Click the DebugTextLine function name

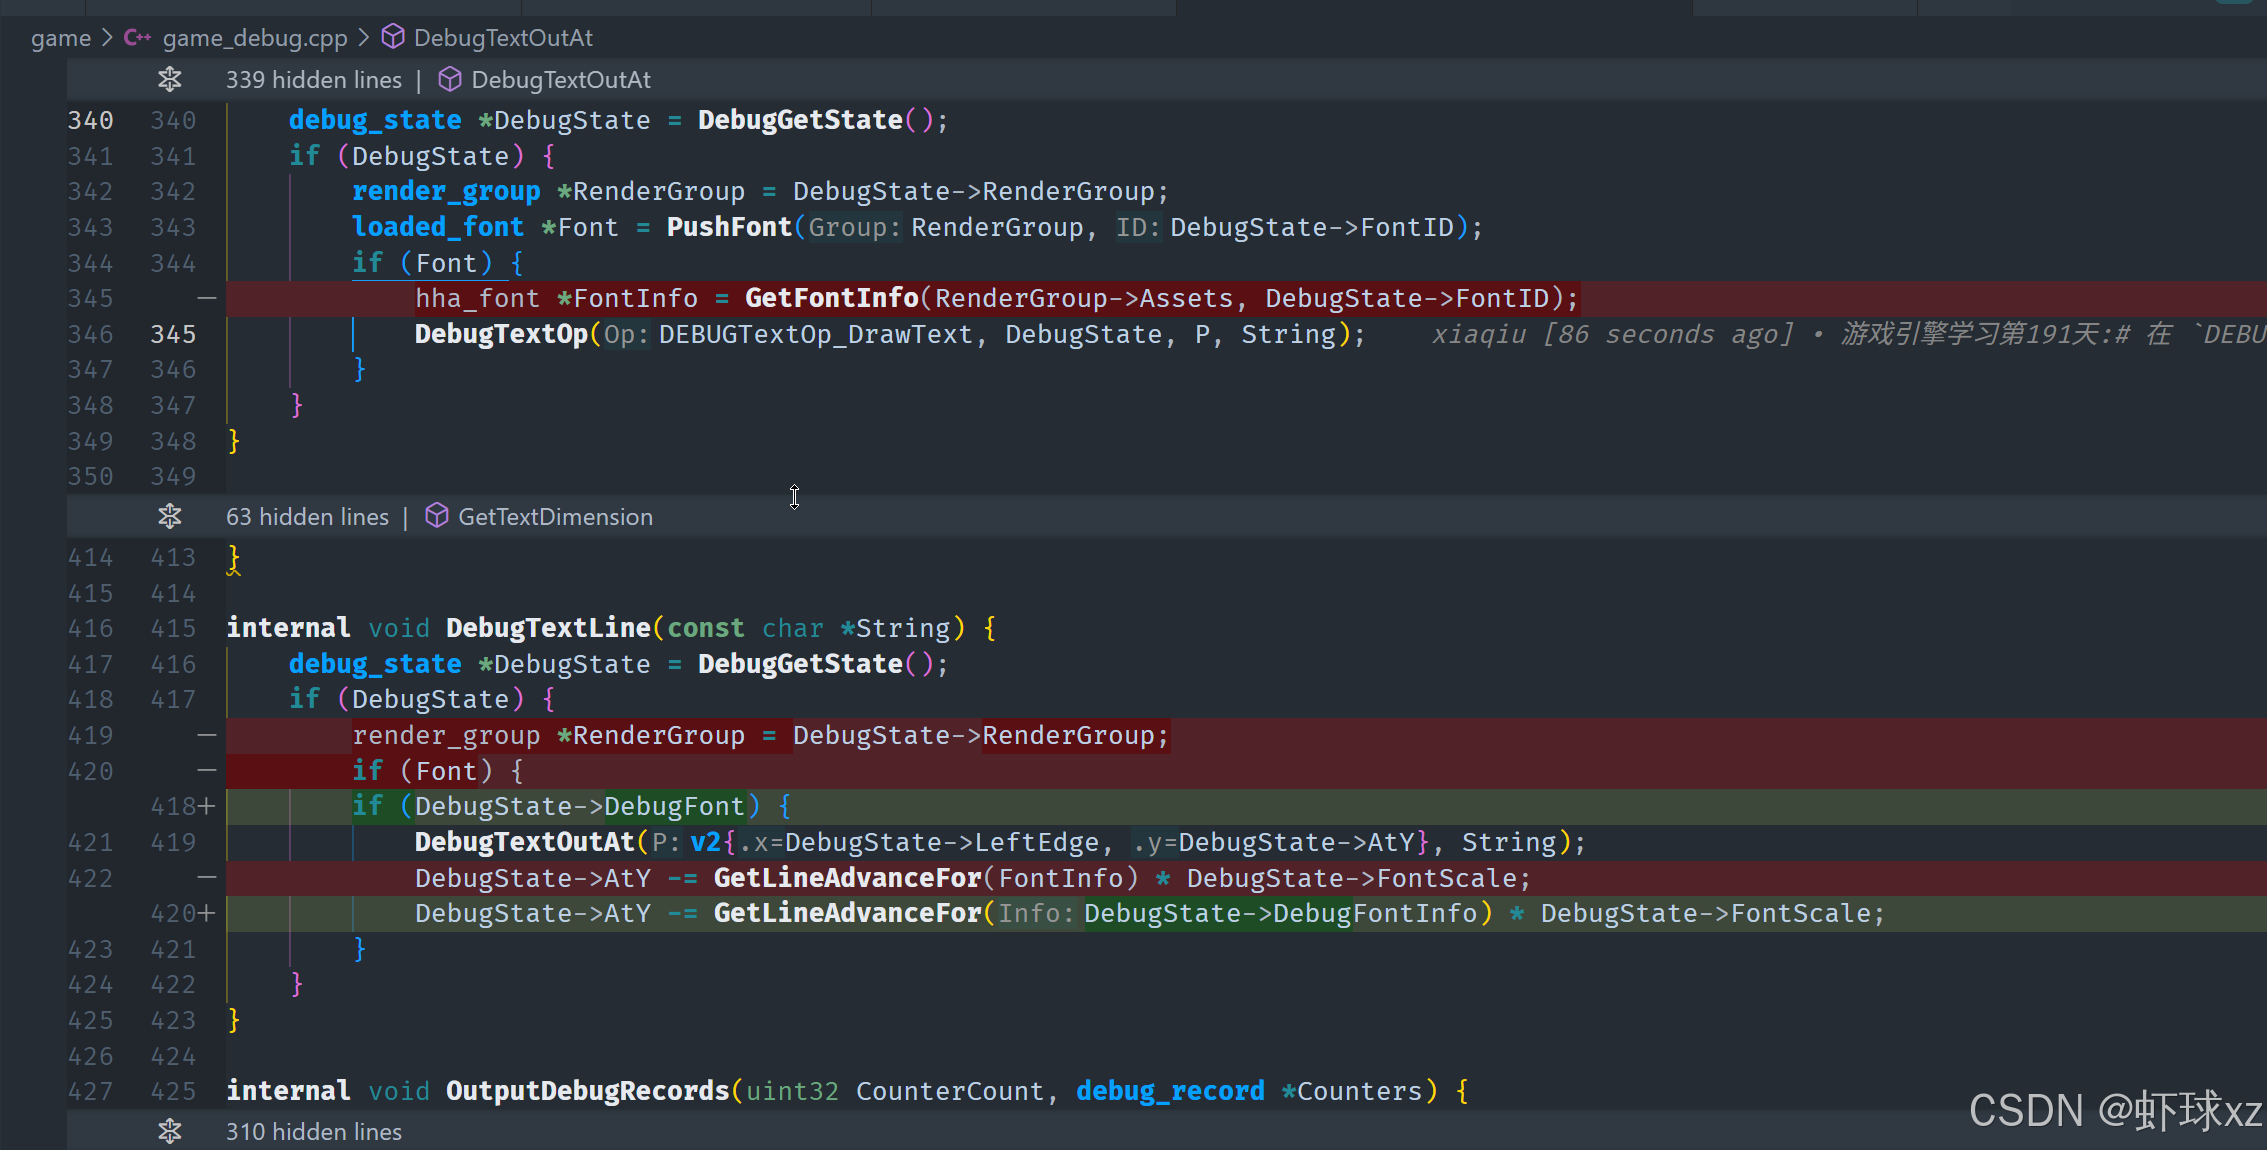point(548,628)
